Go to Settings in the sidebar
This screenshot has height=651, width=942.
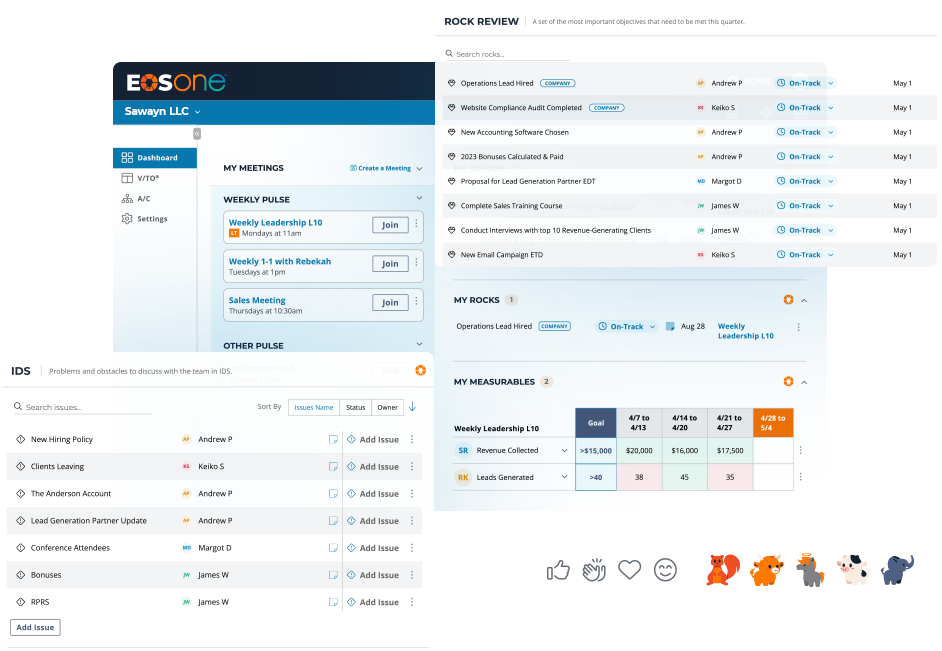coord(152,219)
